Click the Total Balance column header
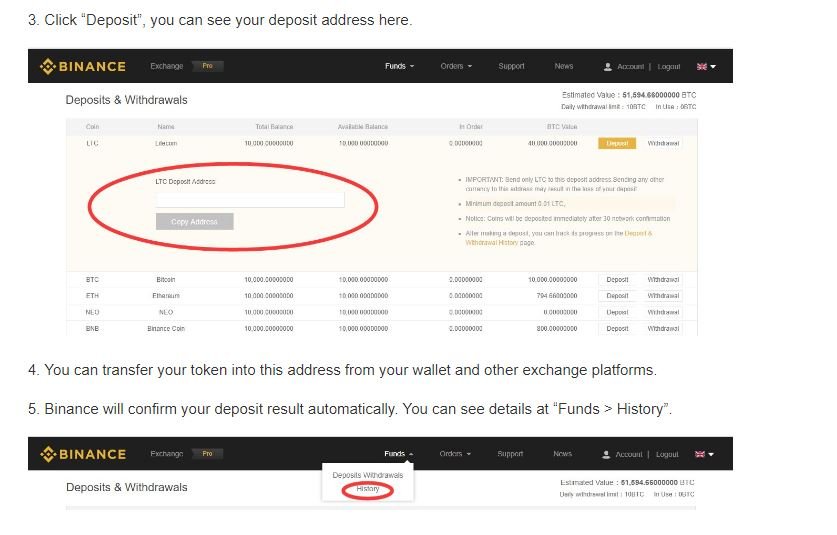Viewport: 837px width, 535px height. (274, 127)
